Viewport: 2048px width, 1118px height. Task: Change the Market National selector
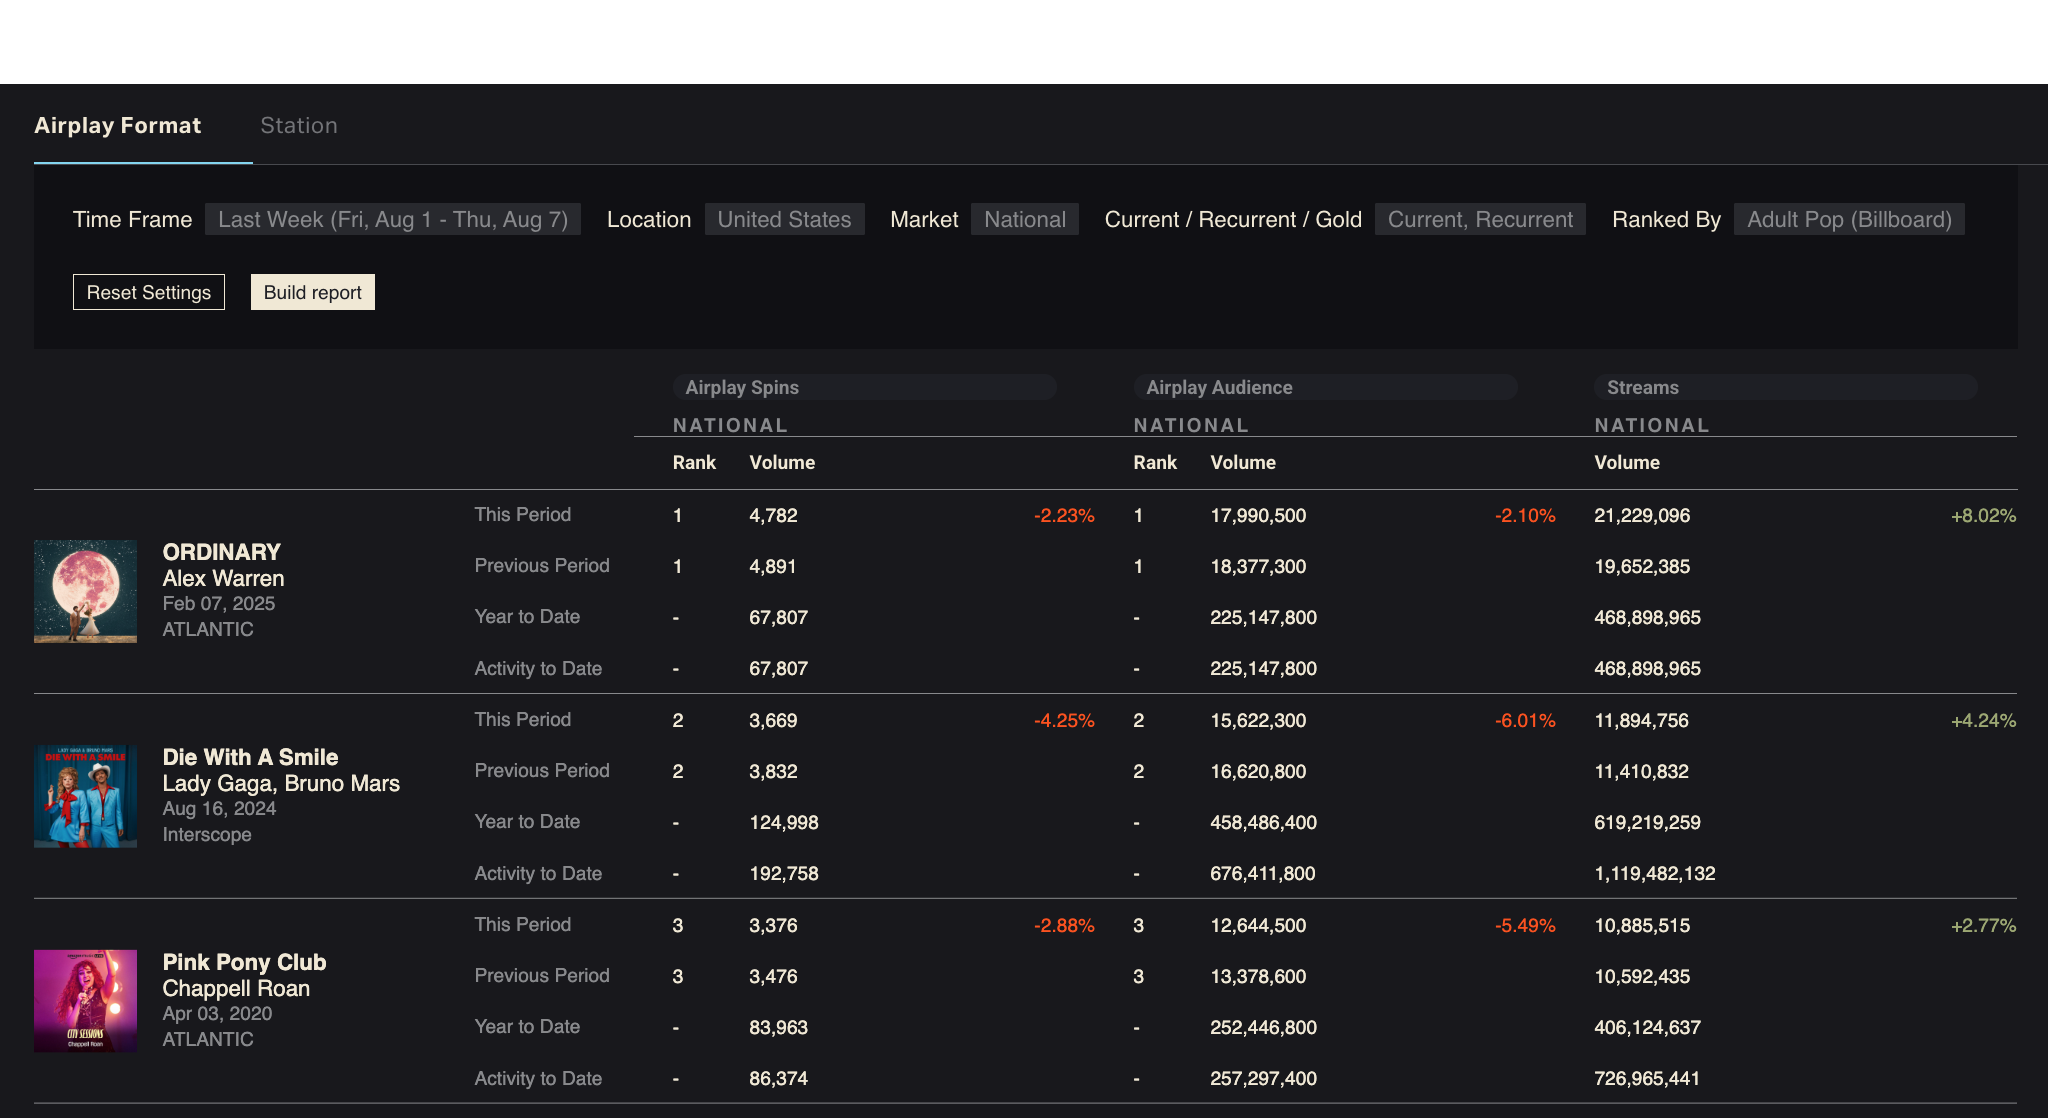pyautogui.click(x=1024, y=219)
